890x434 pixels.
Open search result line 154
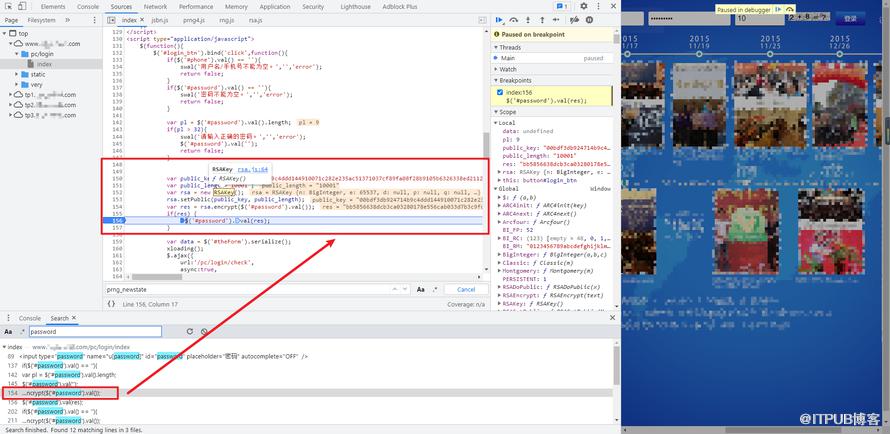click(307, 393)
